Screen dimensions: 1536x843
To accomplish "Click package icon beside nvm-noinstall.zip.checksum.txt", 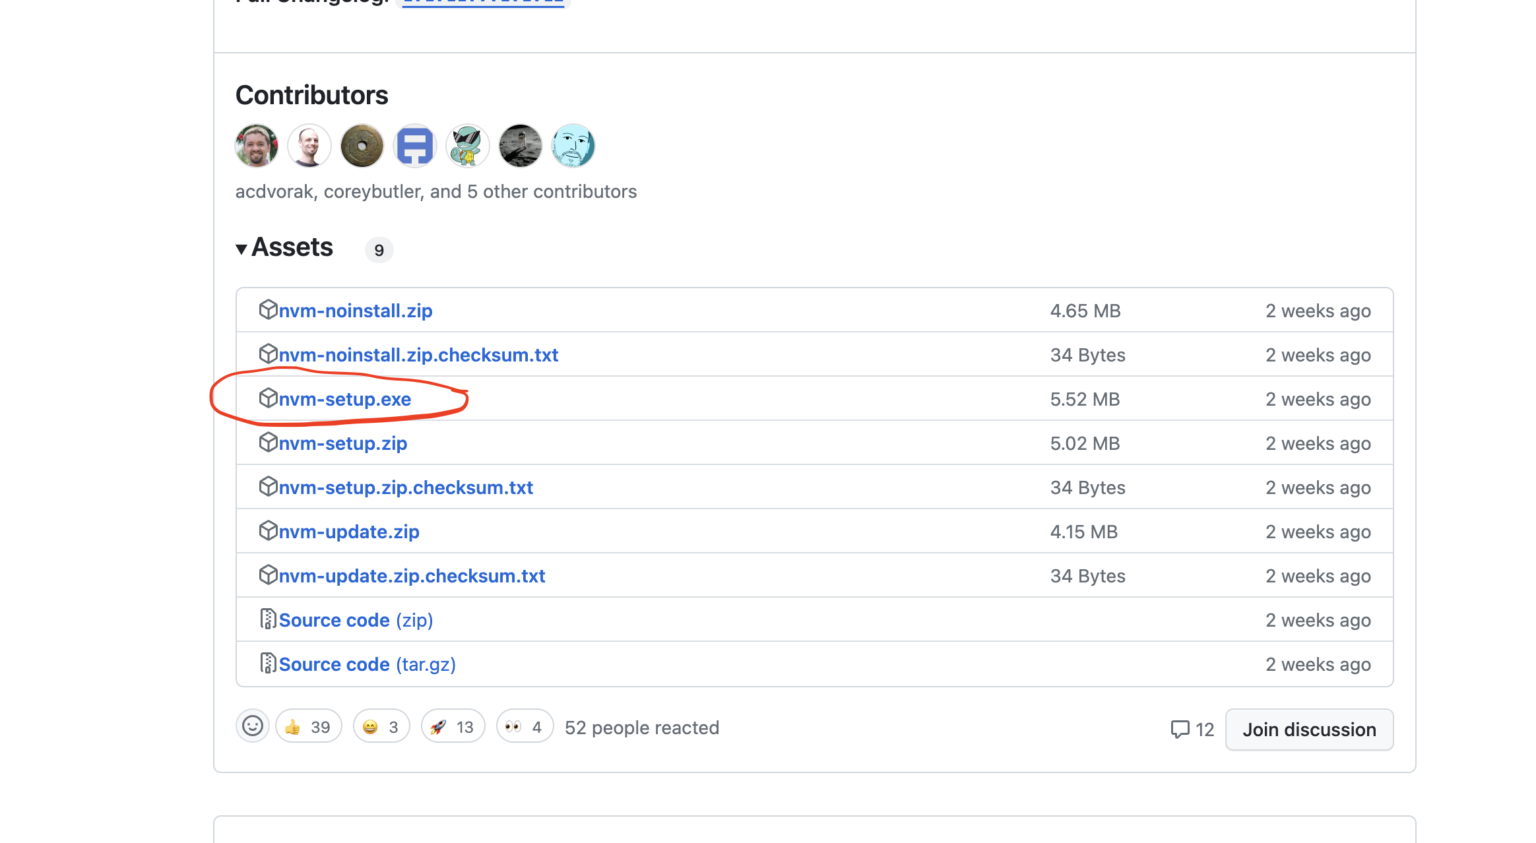I will click(267, 354).
